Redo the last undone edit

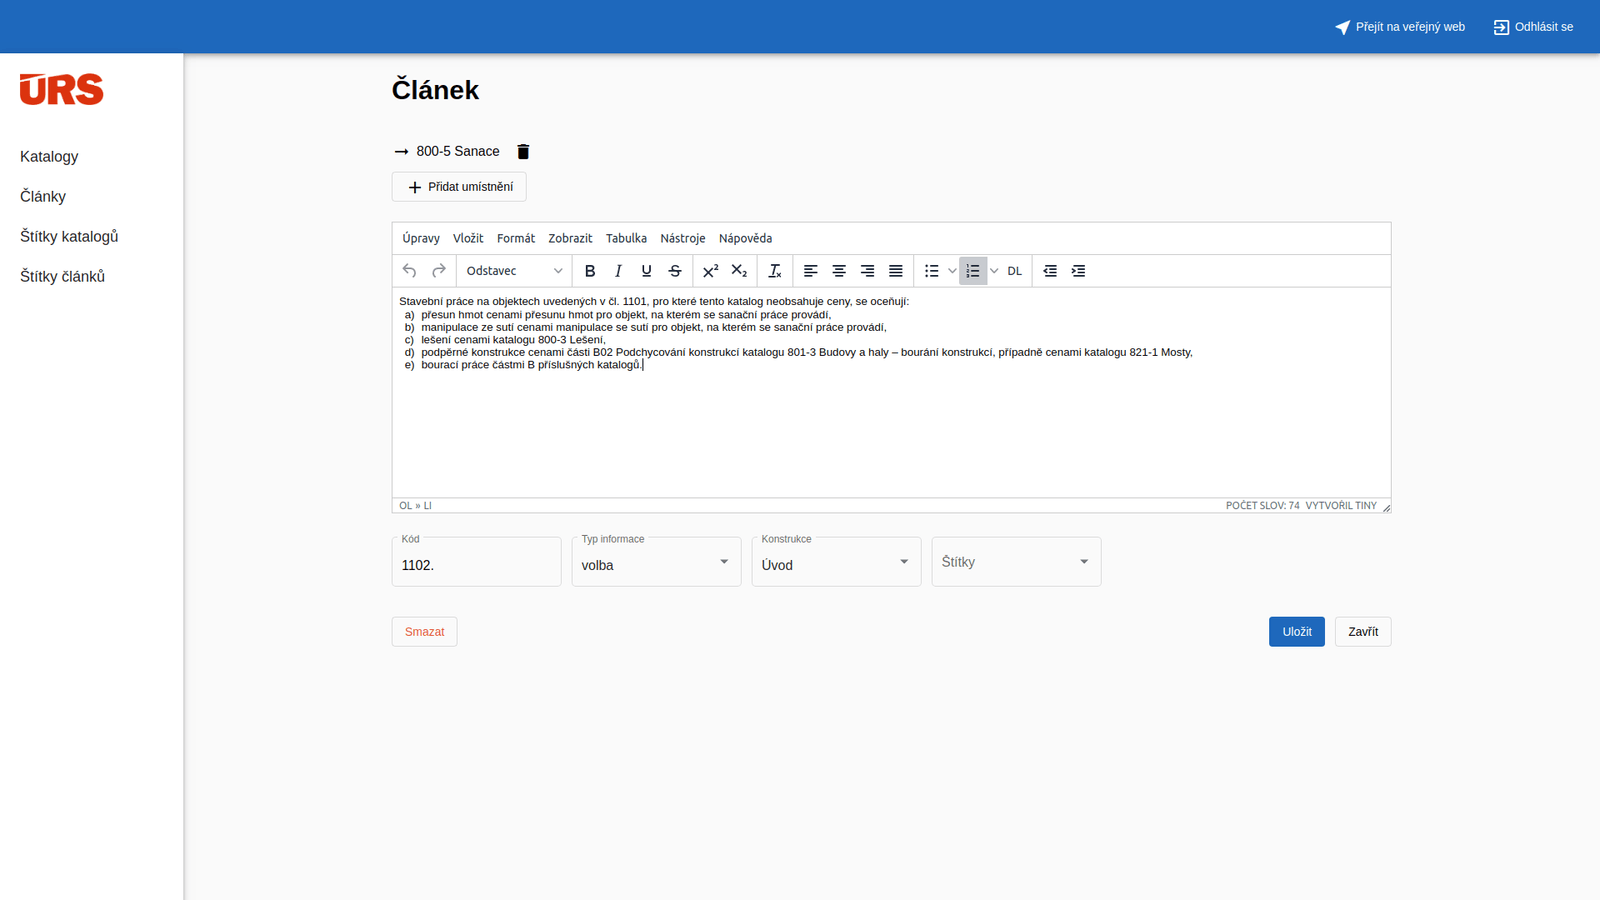(438, 271)
